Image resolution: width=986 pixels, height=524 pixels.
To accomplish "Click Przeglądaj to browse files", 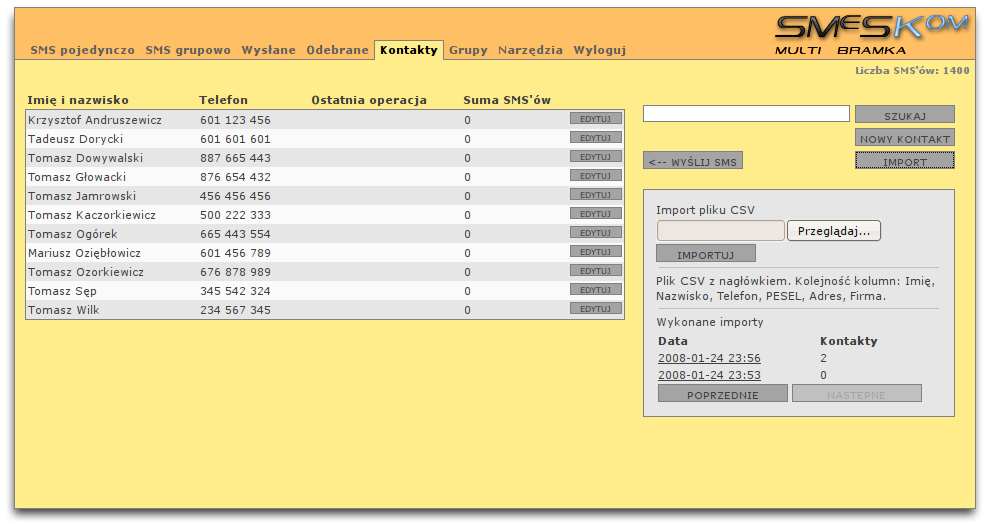I will [834, 231].
